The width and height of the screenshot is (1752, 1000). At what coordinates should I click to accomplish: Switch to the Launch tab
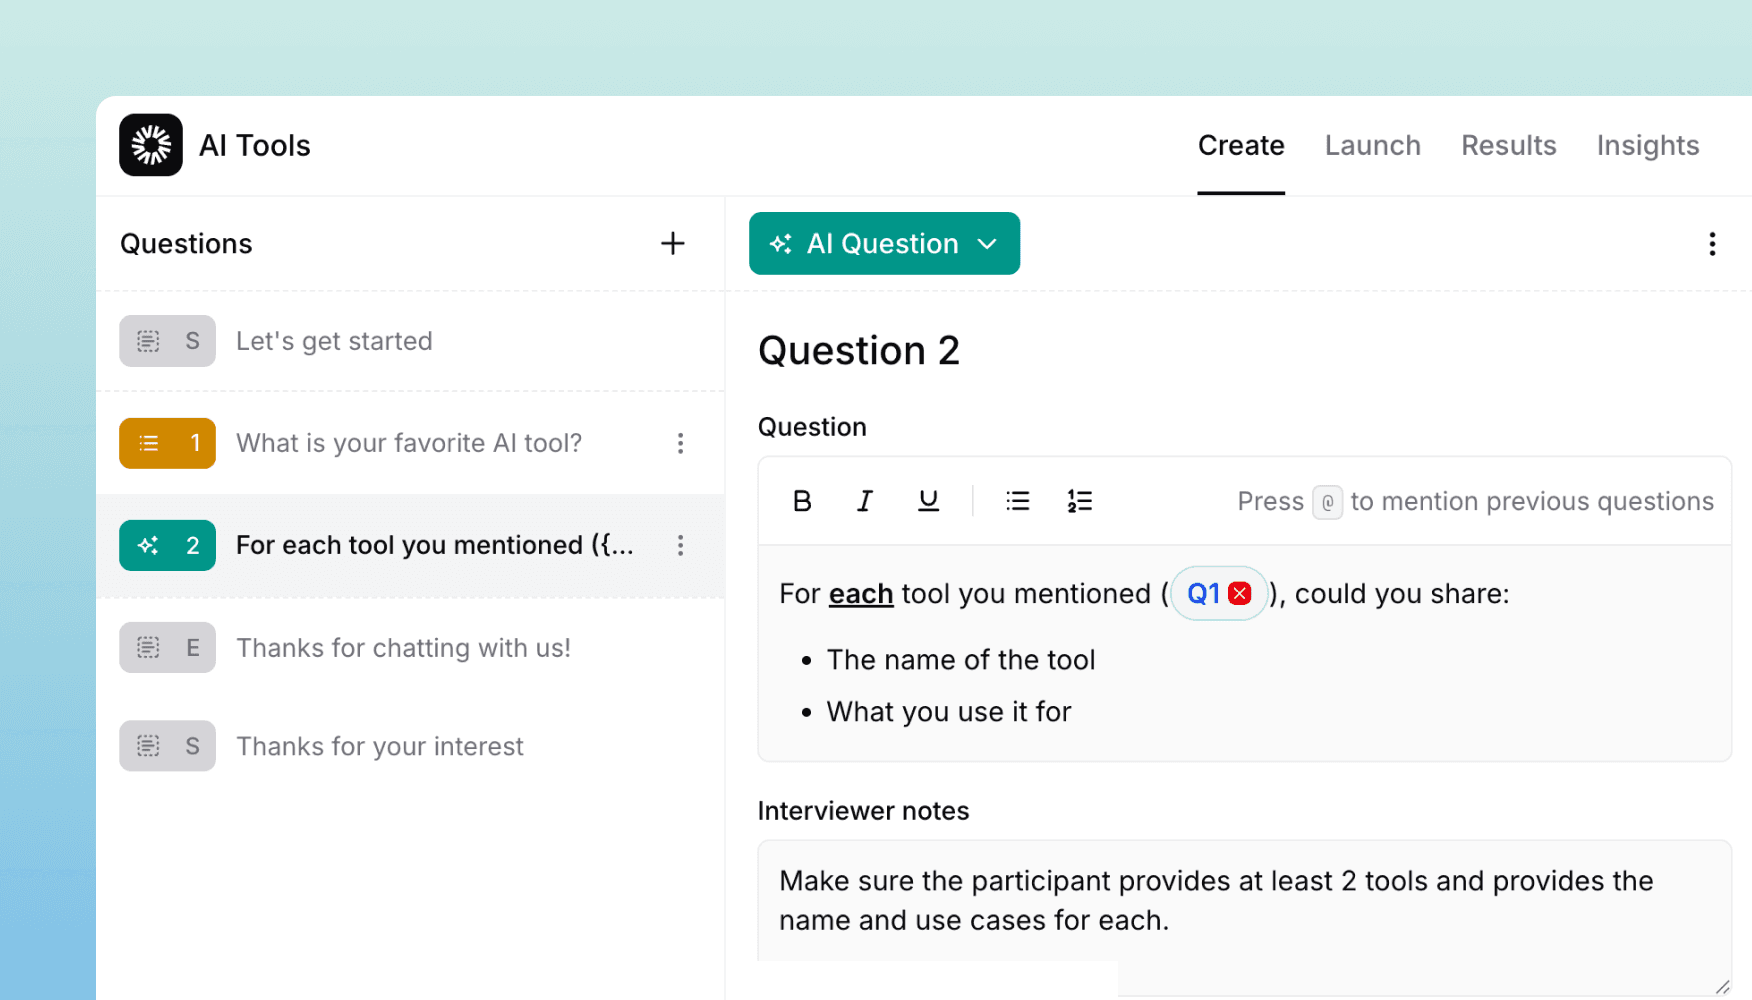coord(1372,145)
